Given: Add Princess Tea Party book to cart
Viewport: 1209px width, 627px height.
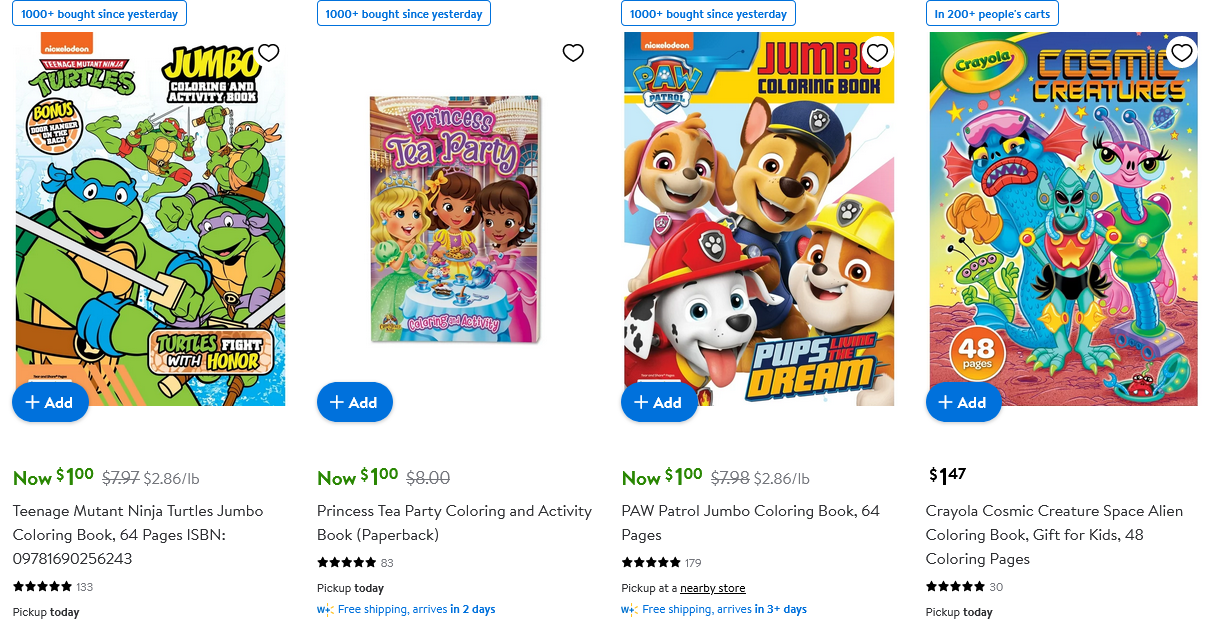Looking at the screenshot, I should (x=355, y=402).
